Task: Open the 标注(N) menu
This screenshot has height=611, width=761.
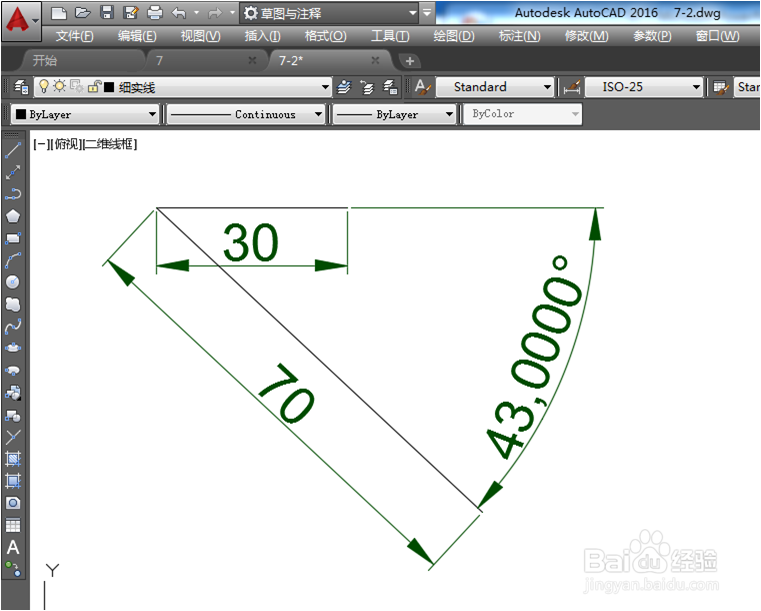Action: 520,36
